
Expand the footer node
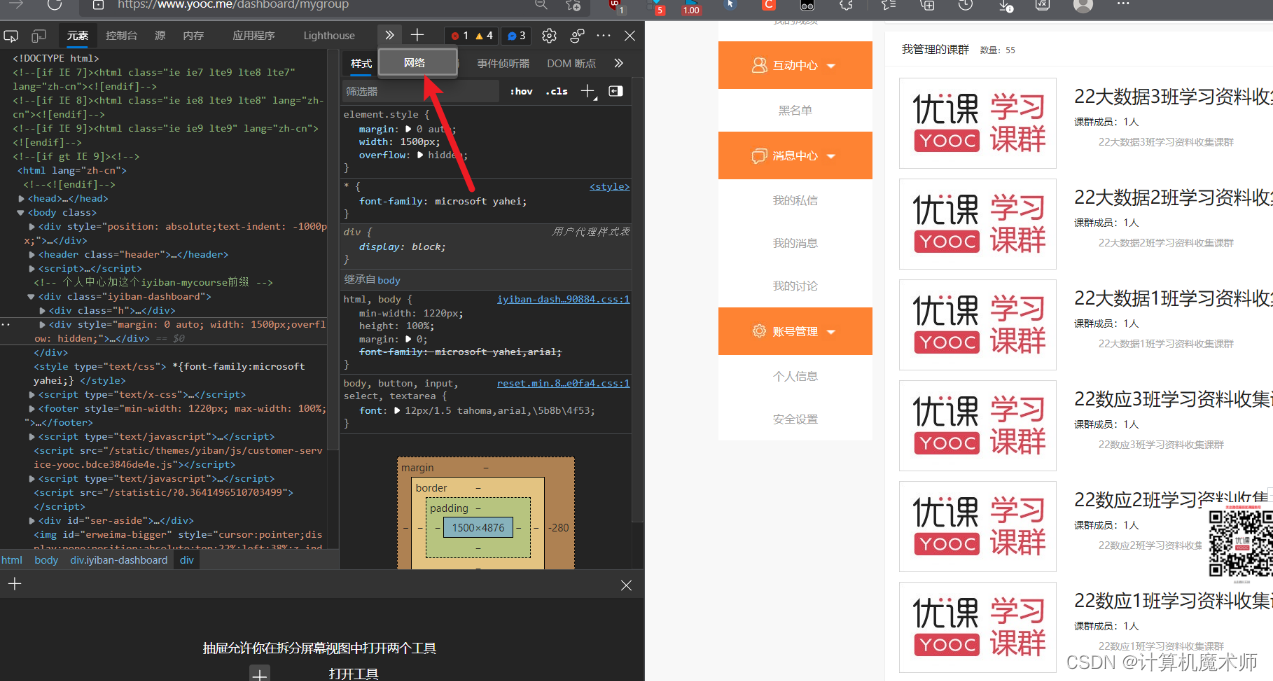[x=32, y=409]
